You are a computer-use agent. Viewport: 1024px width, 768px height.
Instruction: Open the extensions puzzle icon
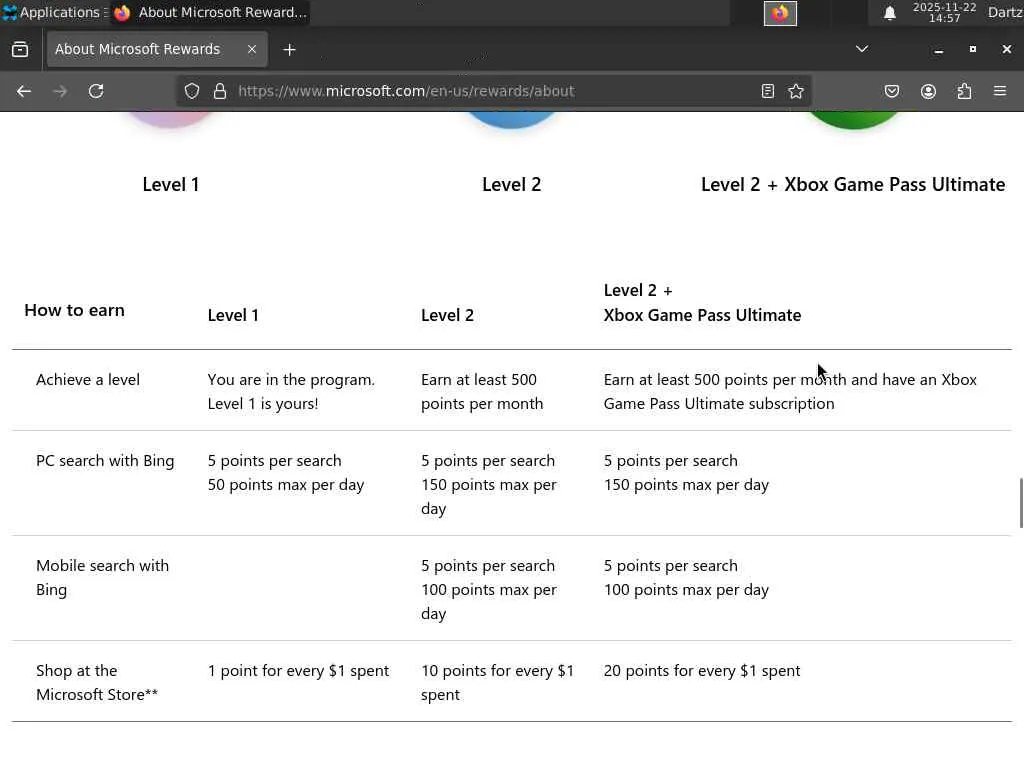tap(965, 91)
